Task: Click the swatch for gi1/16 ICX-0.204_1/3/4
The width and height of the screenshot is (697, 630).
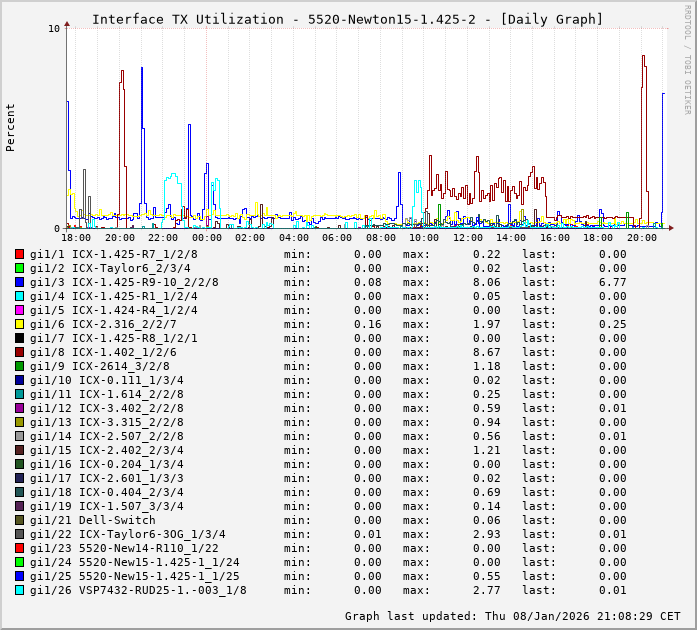Action: (x=19, y=464)
